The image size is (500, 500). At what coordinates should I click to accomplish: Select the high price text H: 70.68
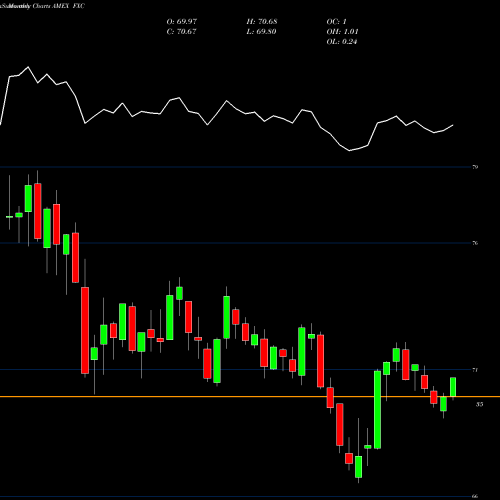(x=262, y=22)
